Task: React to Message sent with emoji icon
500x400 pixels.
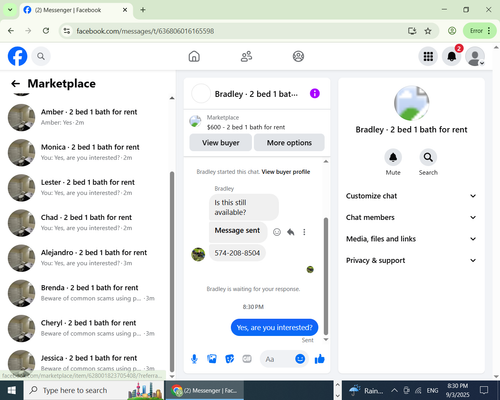Action: click(277, 232)
